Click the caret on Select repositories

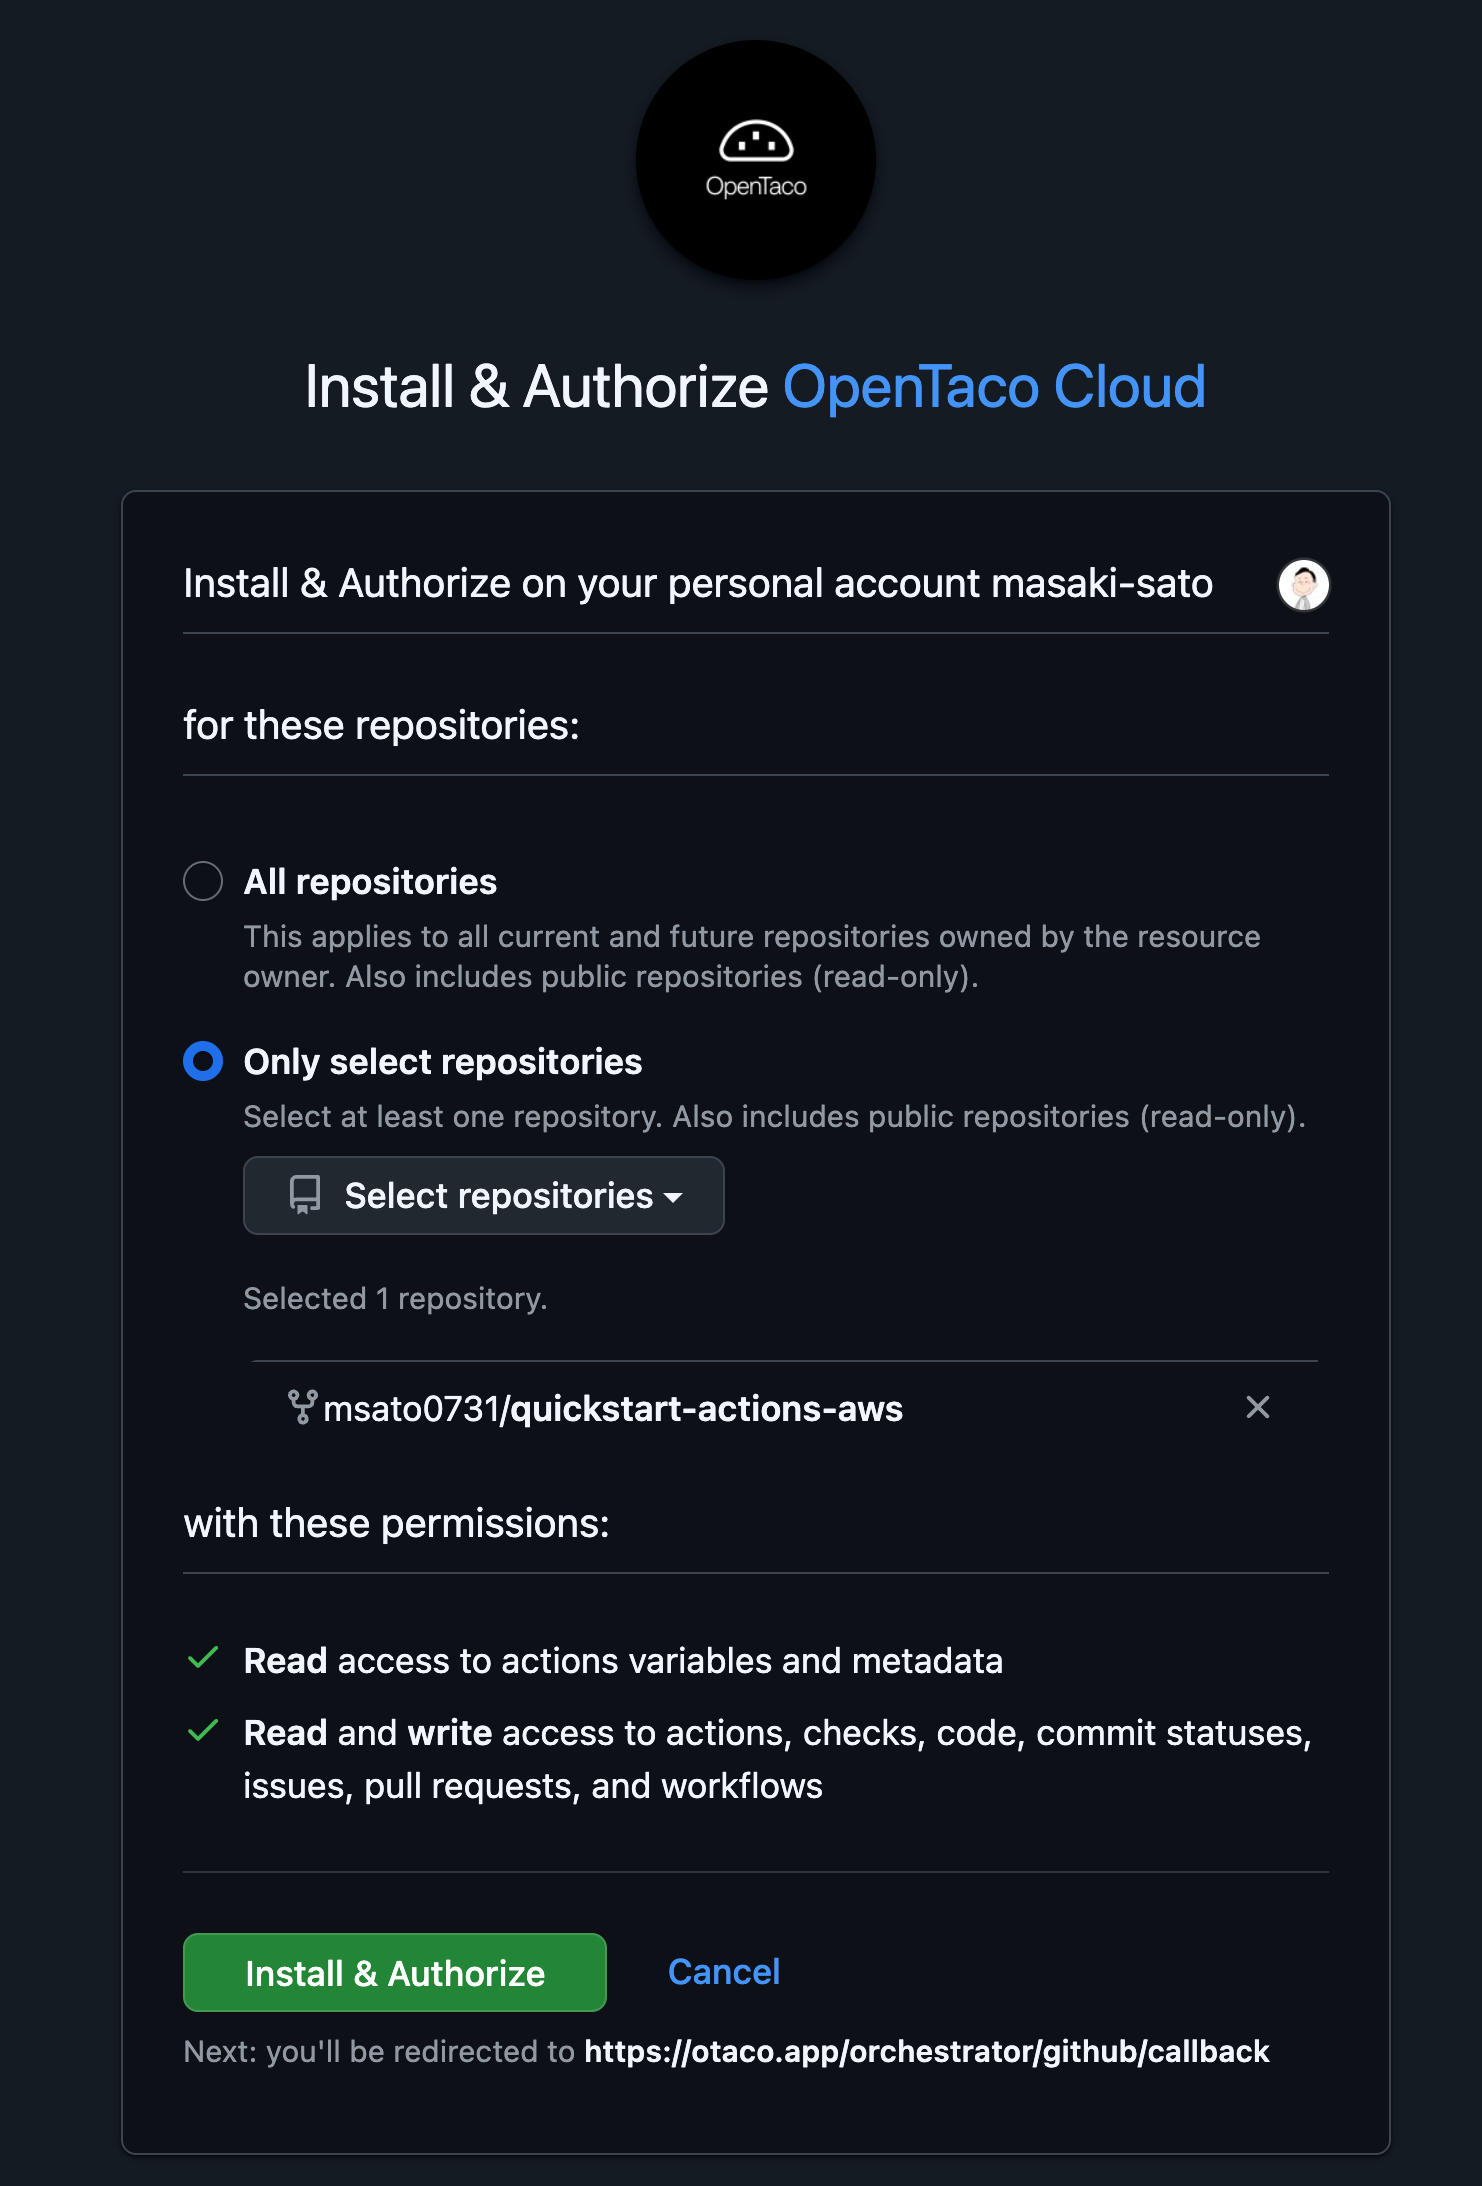[674, 1197]
